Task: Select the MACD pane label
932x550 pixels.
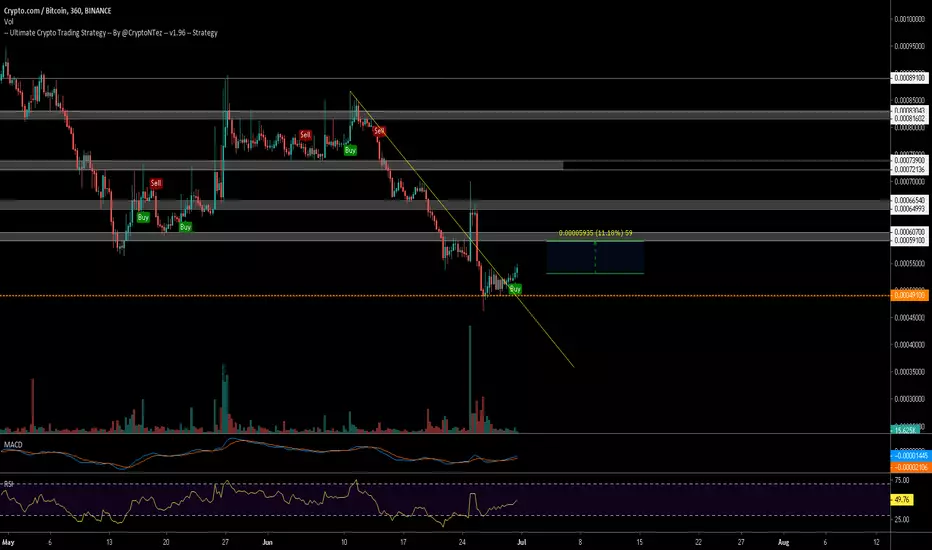Action: pyautogui.click(x=13, y=445)
